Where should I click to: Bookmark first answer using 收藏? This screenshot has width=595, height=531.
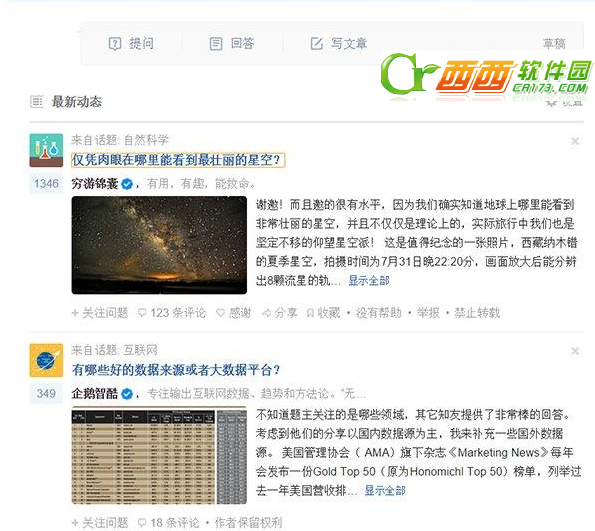(x=323, y=313)
